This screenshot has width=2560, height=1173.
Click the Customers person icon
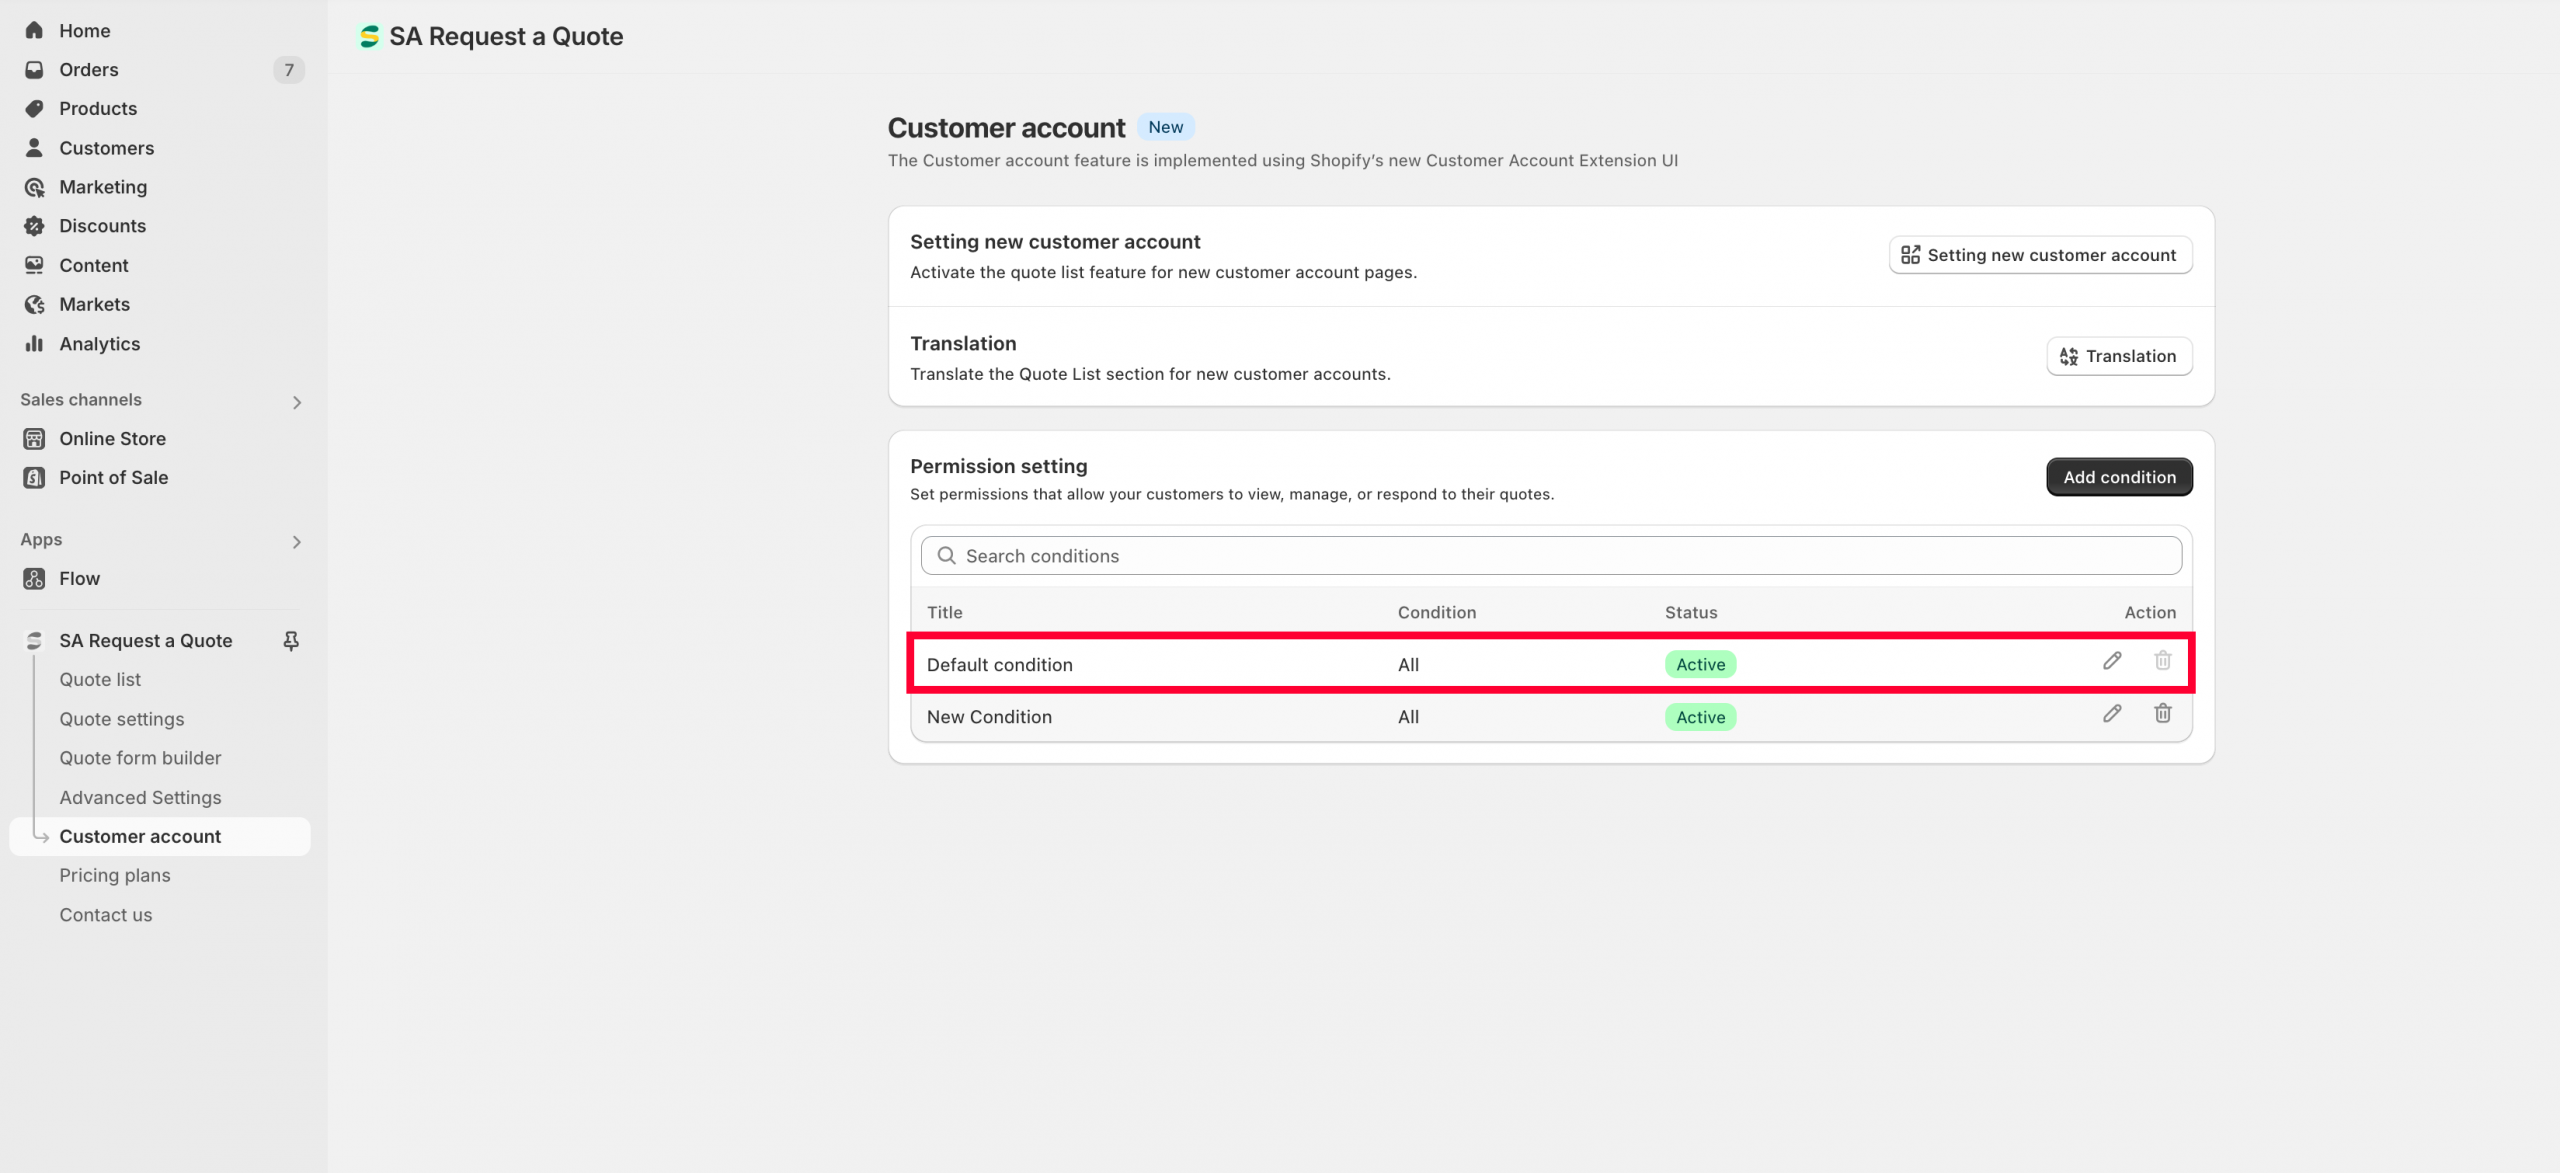34,148
